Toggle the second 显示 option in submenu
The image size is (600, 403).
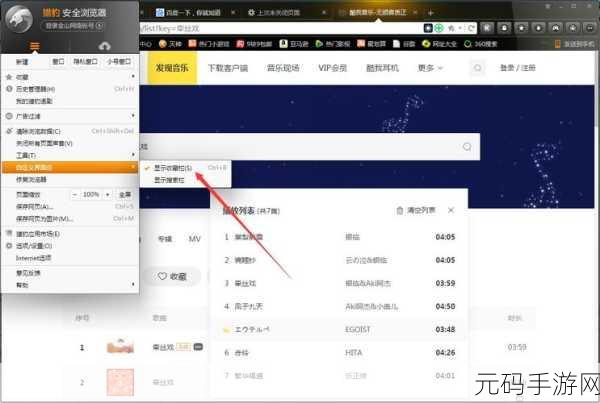click(186, 180)
